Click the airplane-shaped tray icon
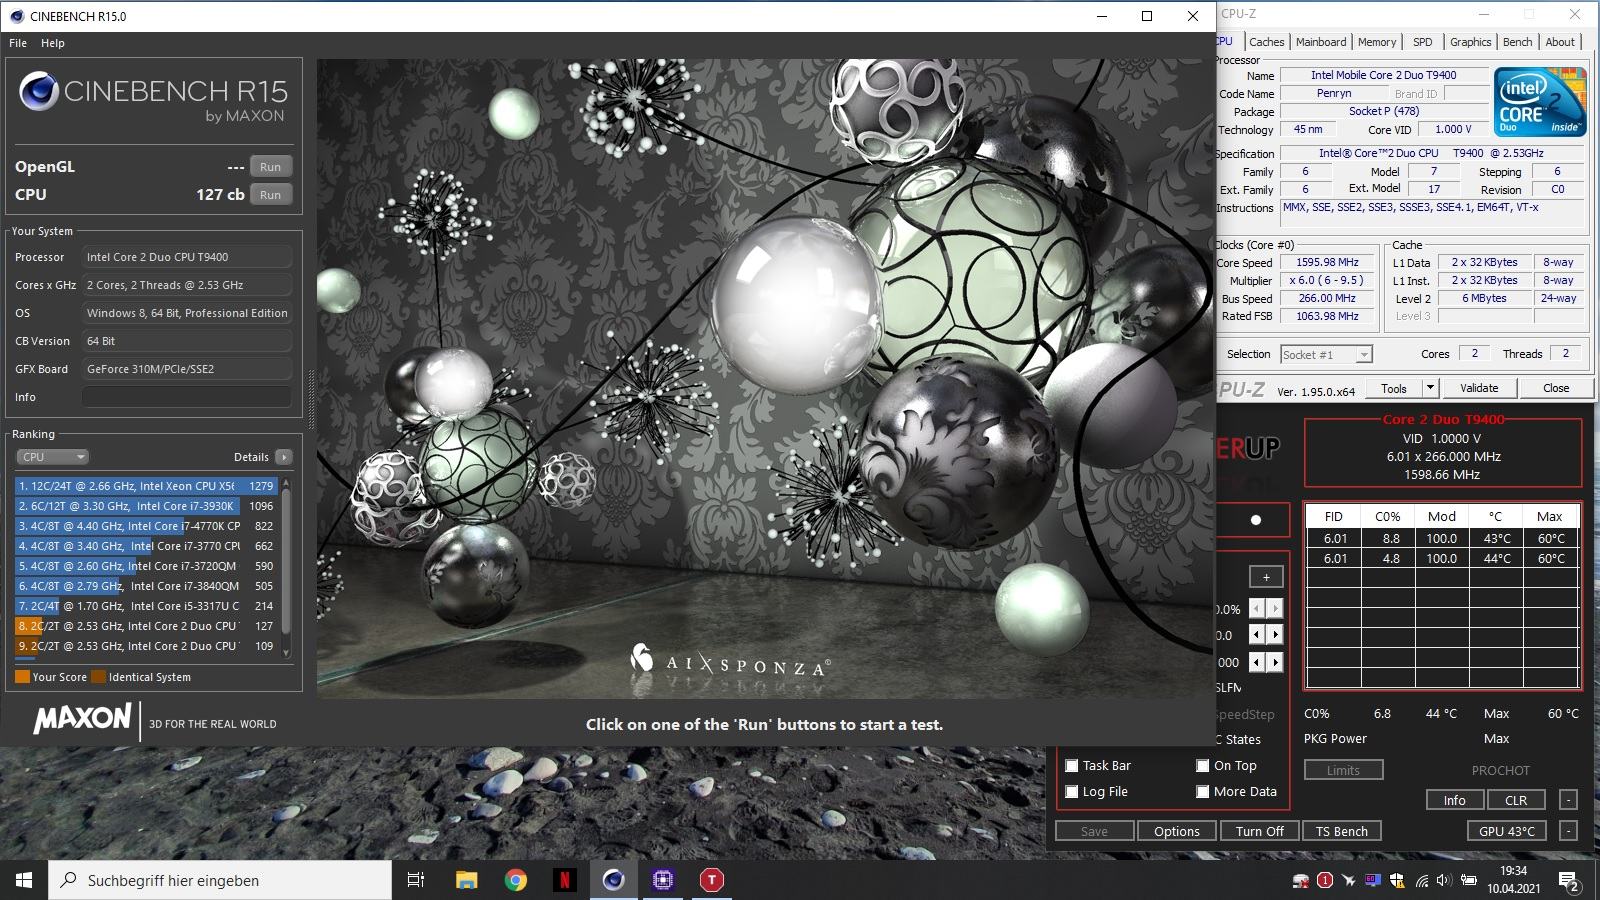Image resolution: width=1600 pixels, height=900 pixels. pos(1349,881)
